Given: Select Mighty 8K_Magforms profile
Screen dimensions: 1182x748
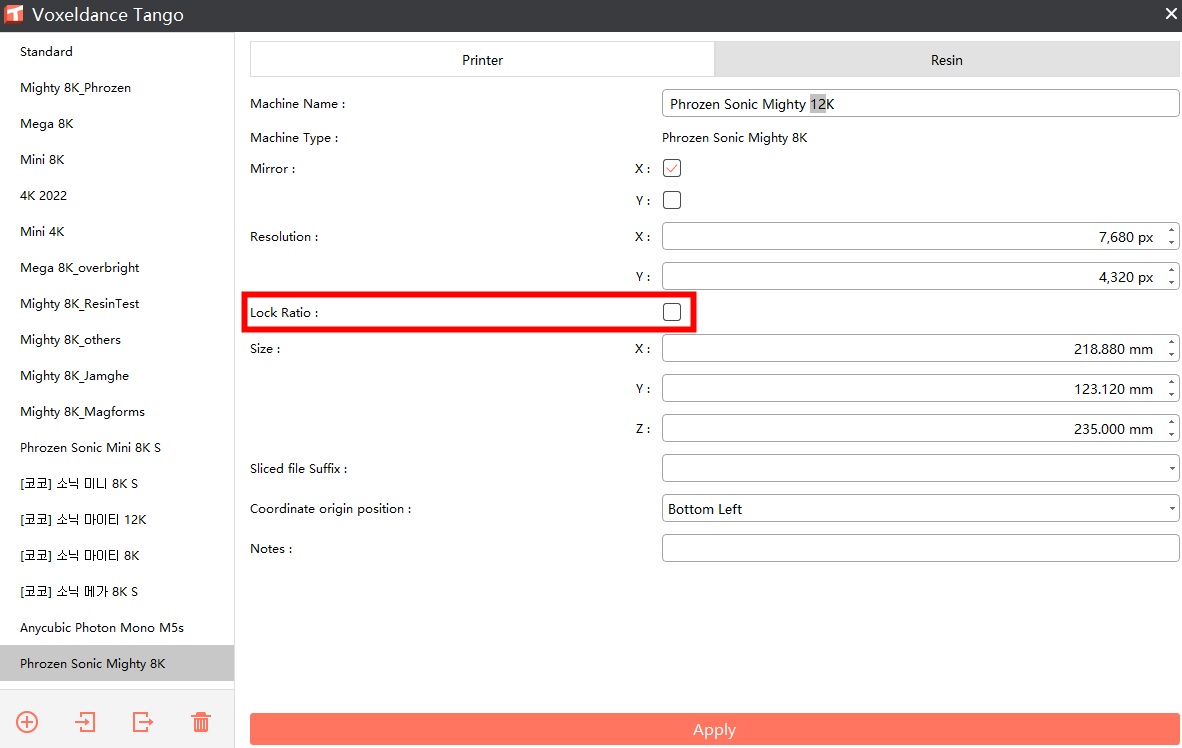Looking at the screenshot, I should coord(117,412).
